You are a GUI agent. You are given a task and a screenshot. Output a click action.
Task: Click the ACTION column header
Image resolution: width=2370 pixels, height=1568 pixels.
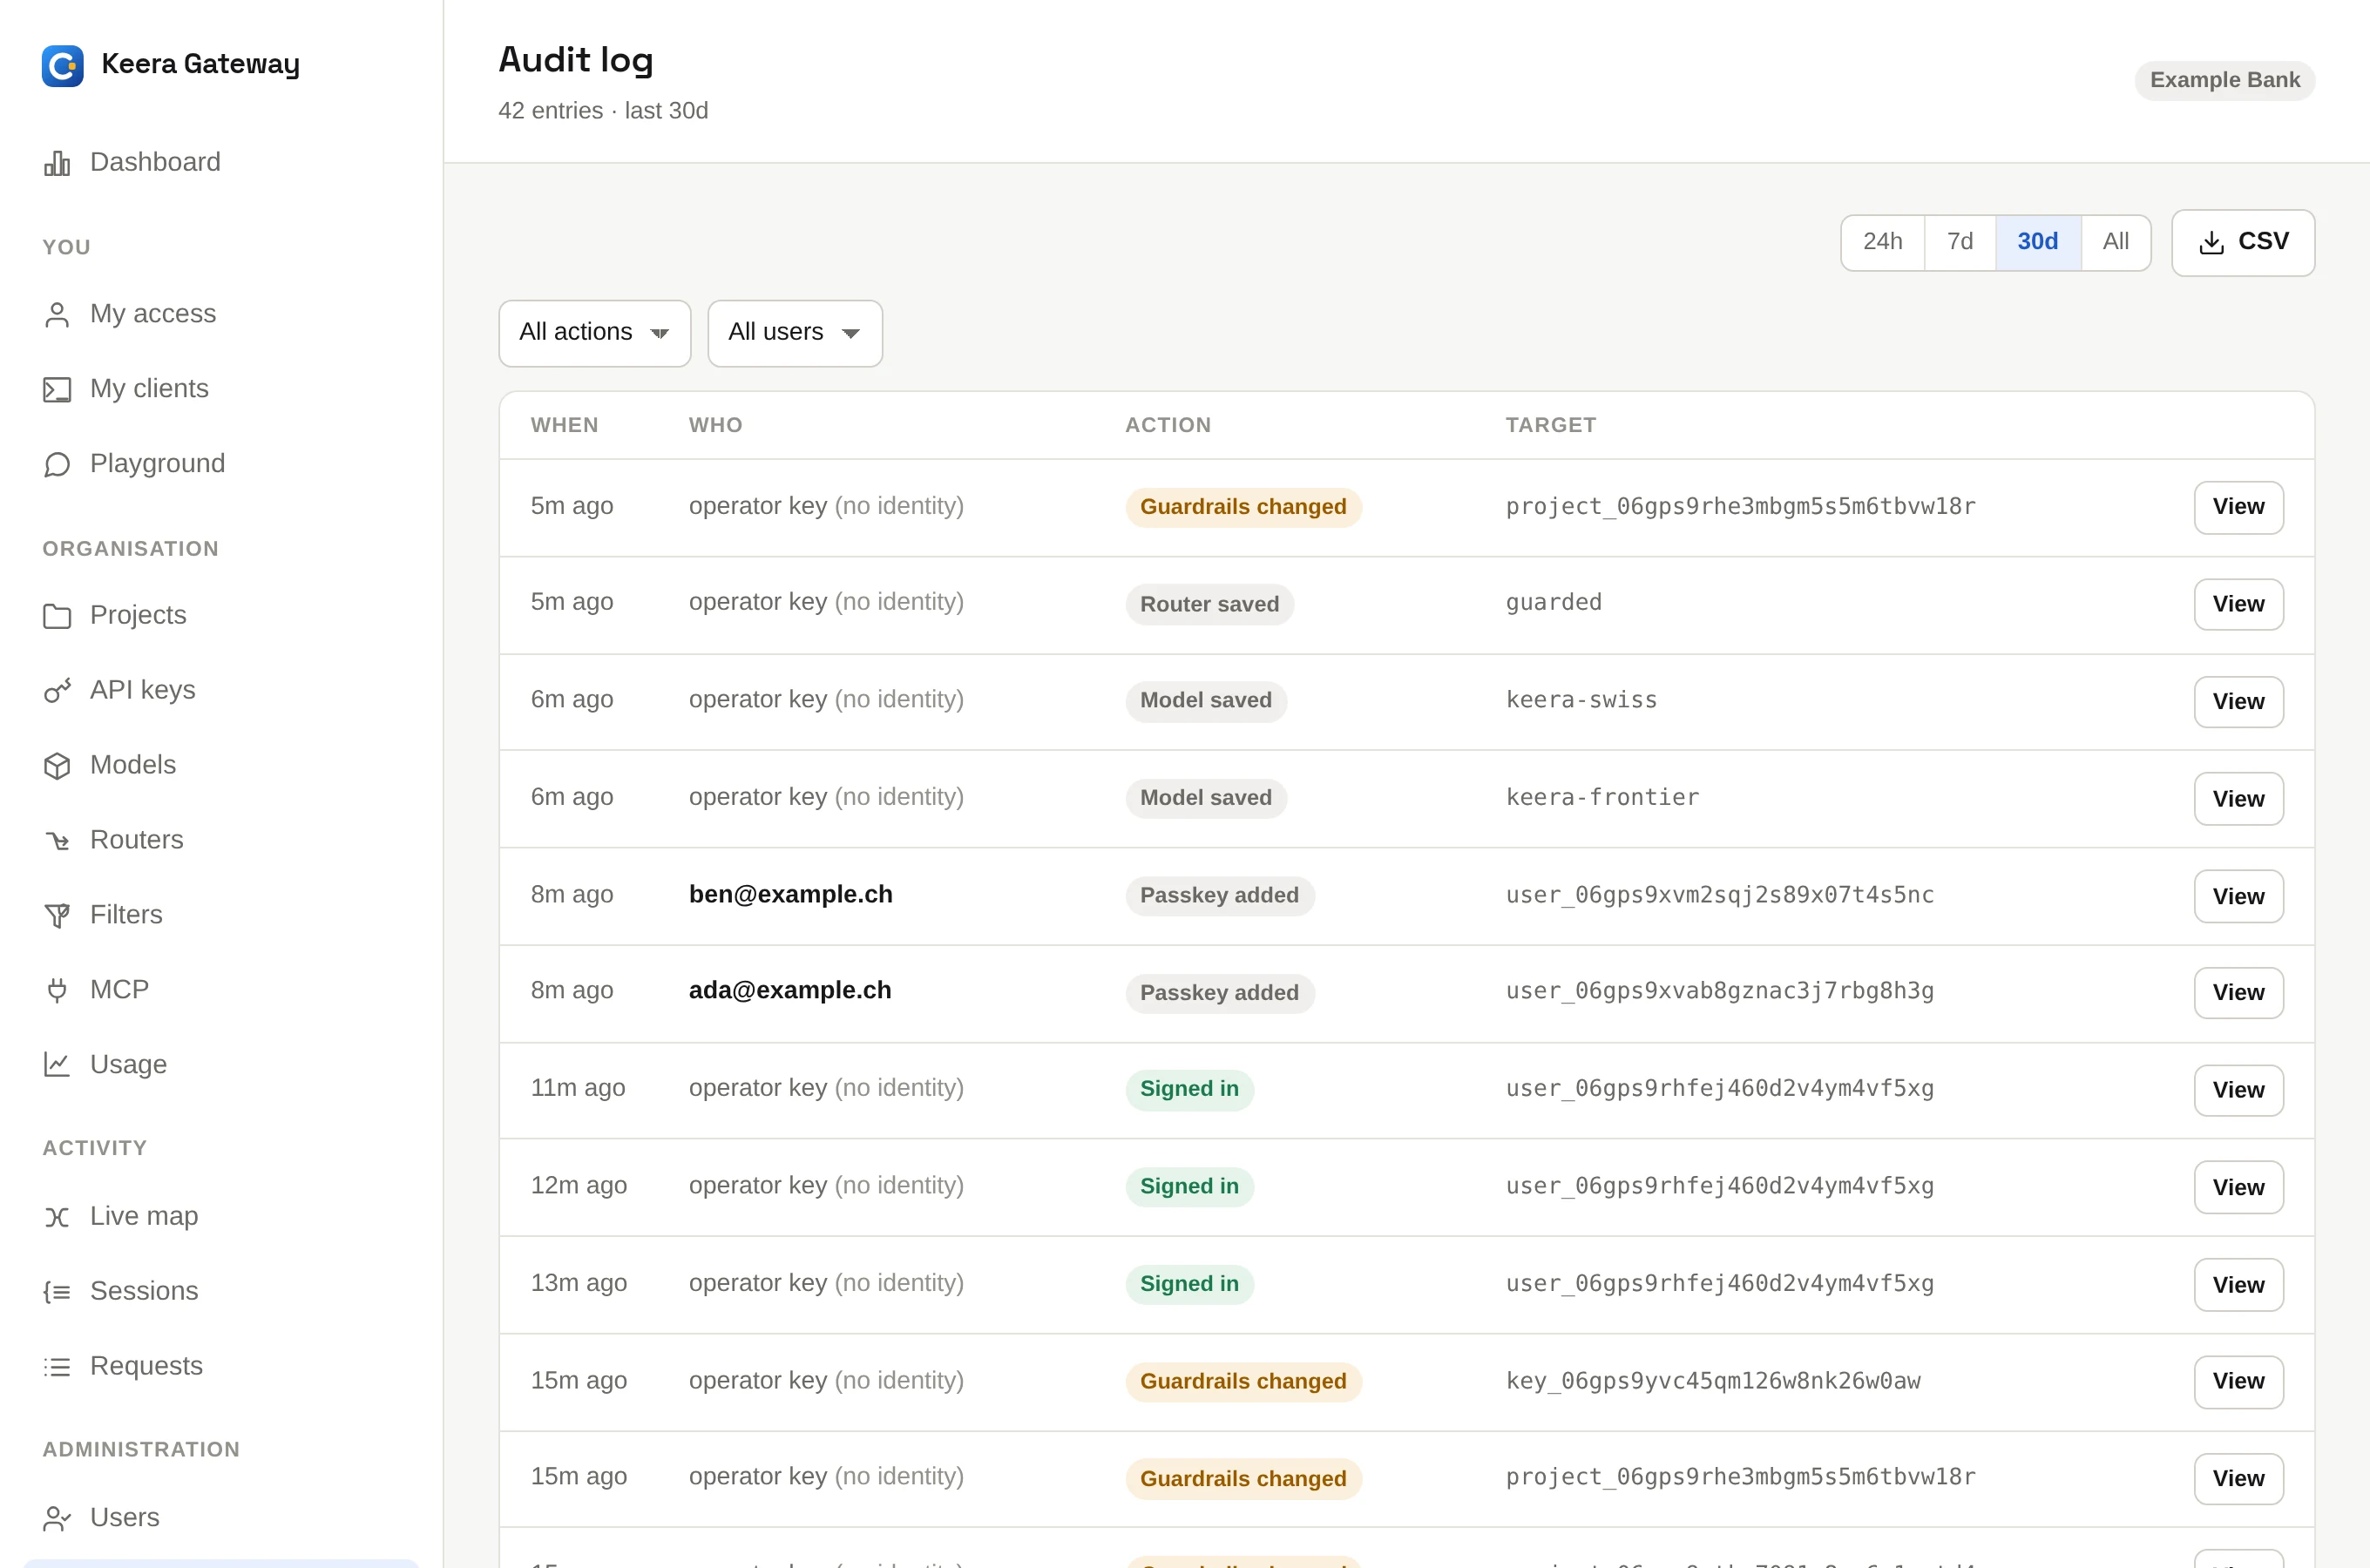1167,425
